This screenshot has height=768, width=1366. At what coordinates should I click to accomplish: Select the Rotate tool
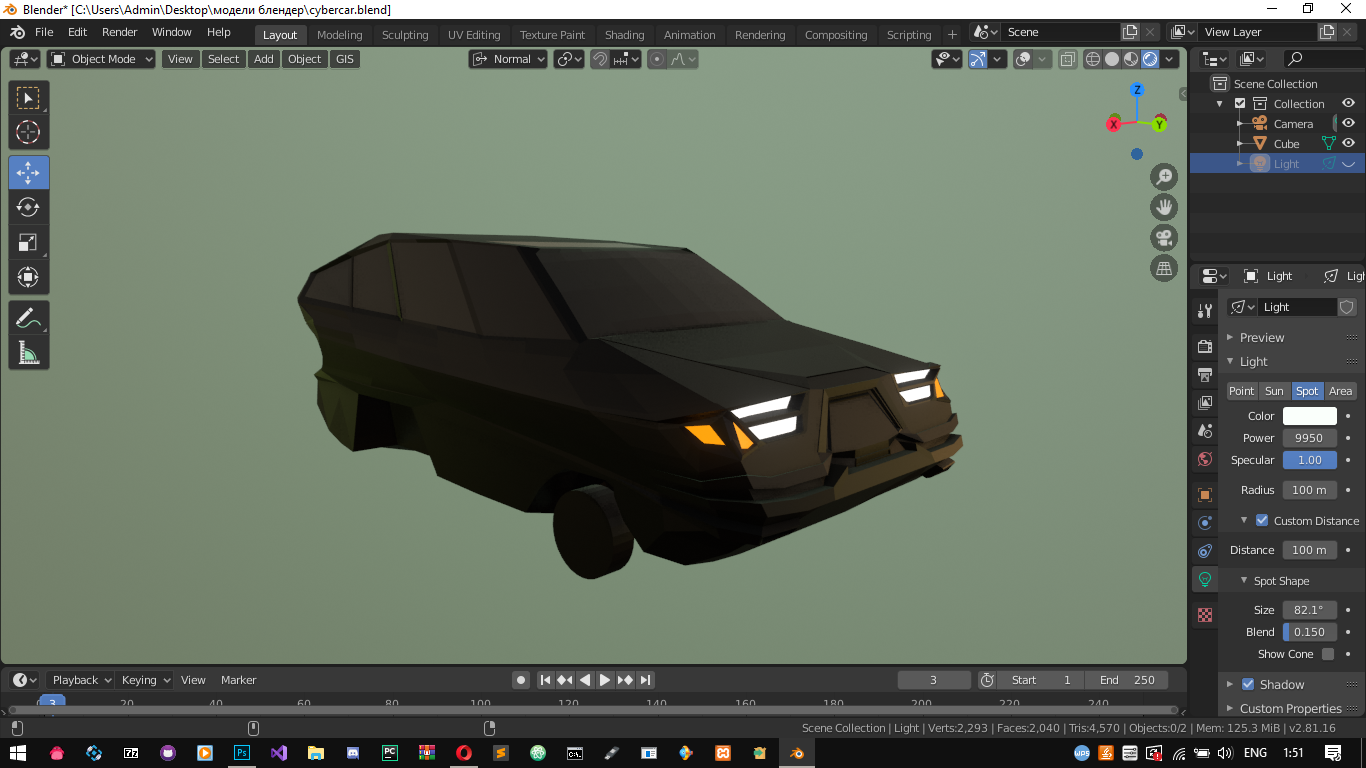(28, 207)
